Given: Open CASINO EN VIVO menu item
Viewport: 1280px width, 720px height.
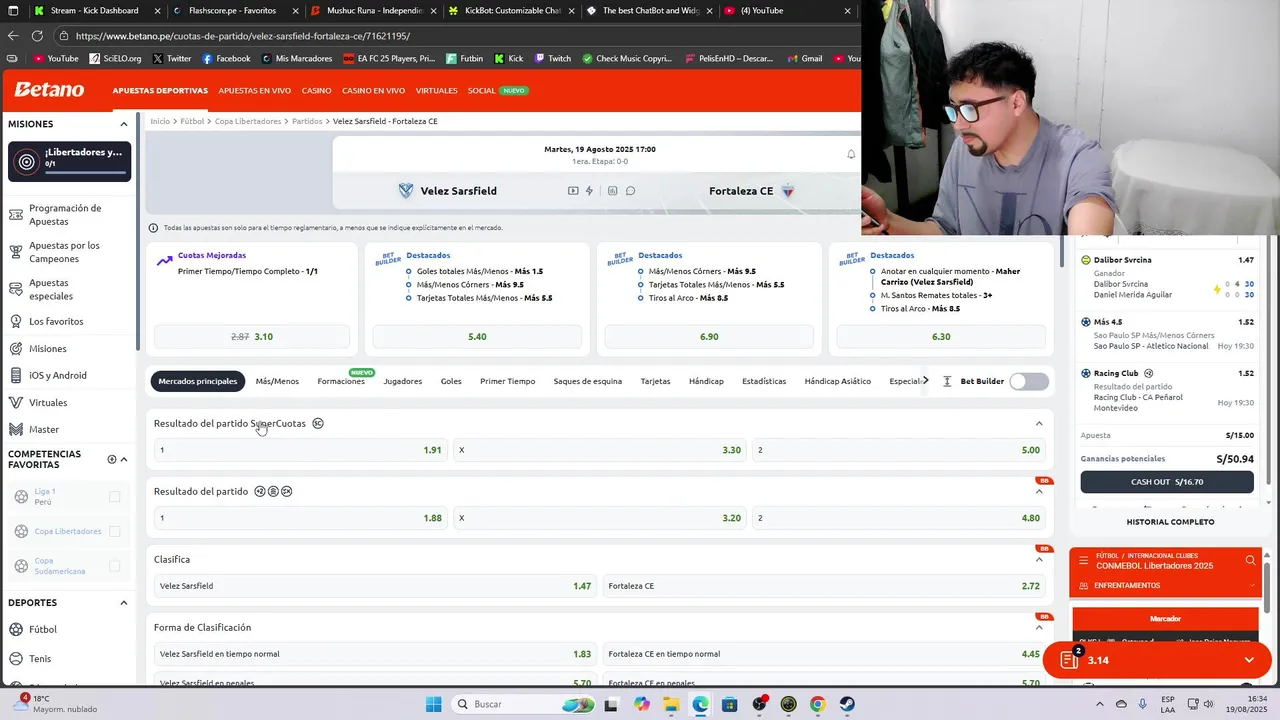Looking at the screenshot, I should pos(374,90).
